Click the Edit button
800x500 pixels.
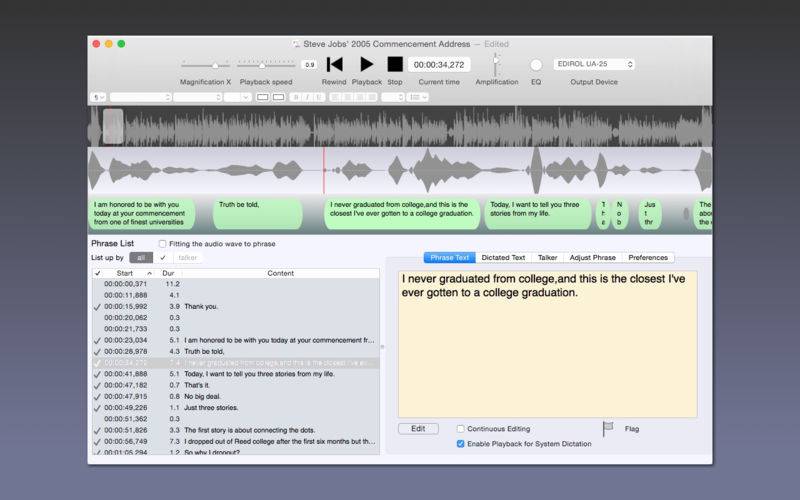418,429
